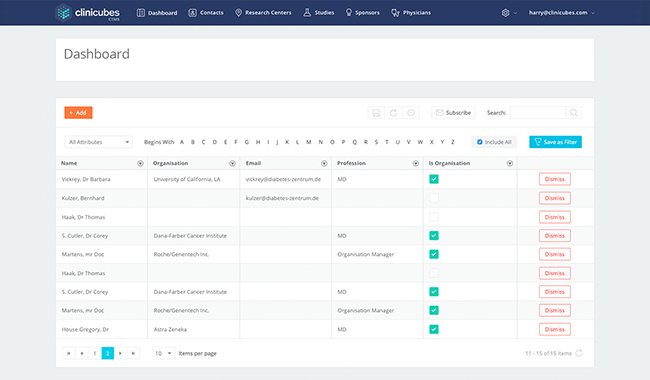Screen dimensions: 650x380
Task: Click University of California, LA cell
Action: pos(187,179)
